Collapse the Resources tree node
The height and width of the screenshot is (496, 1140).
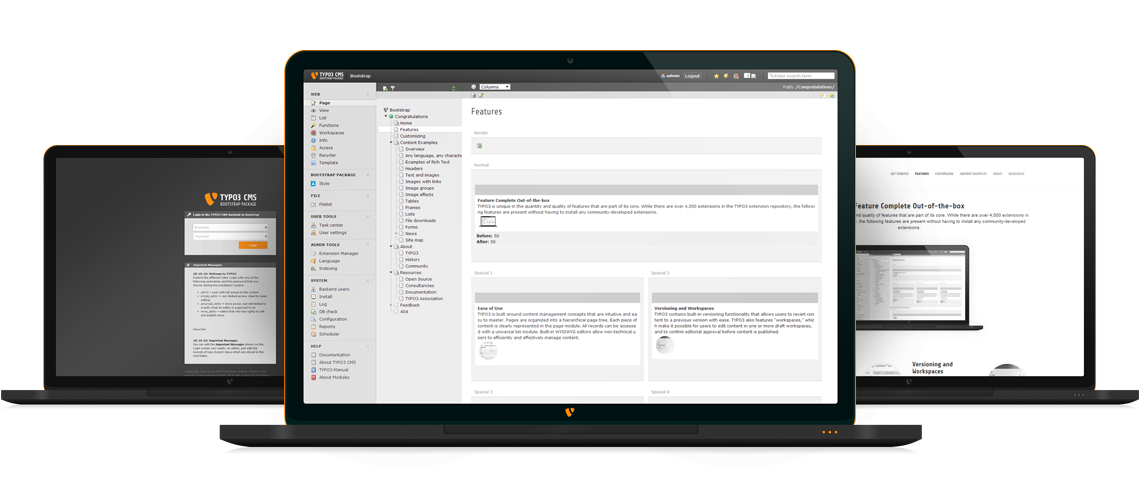pyautogui.click(x=390, y=272)
